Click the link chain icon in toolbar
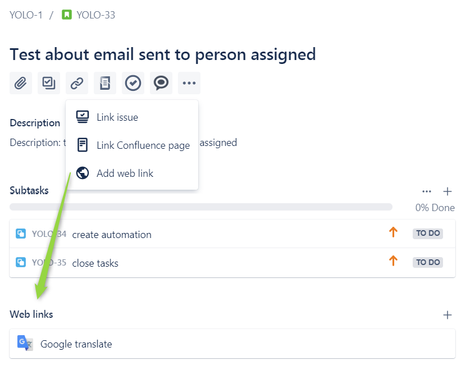 [77, 83]
